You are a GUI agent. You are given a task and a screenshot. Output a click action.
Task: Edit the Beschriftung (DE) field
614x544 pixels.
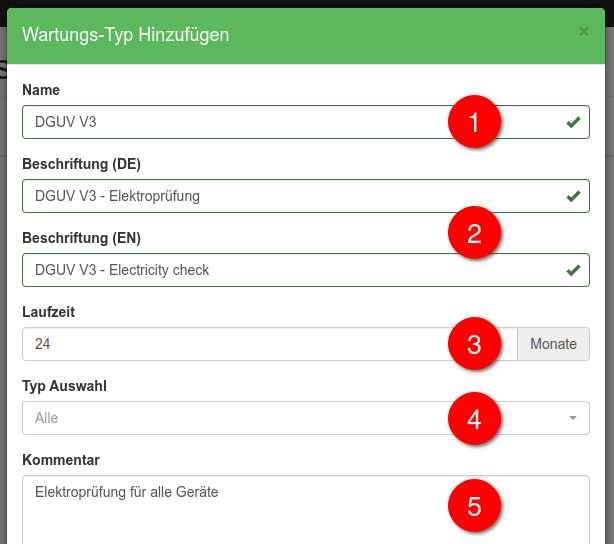coord(306,196)
